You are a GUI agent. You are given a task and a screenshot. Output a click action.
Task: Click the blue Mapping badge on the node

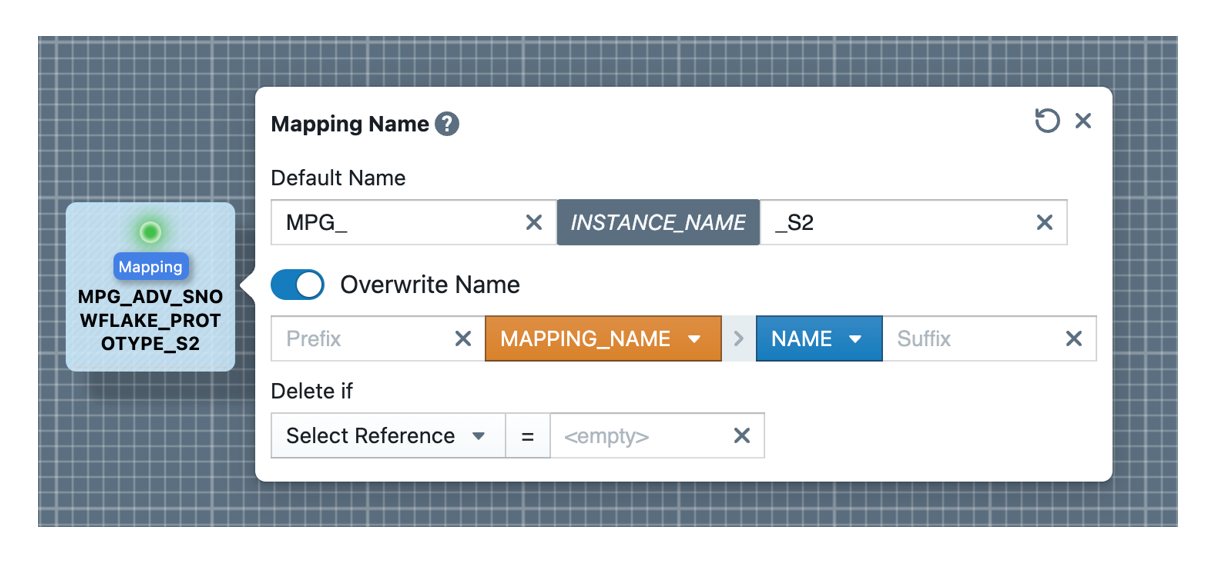pyautogui.click(x=150, y=267)
